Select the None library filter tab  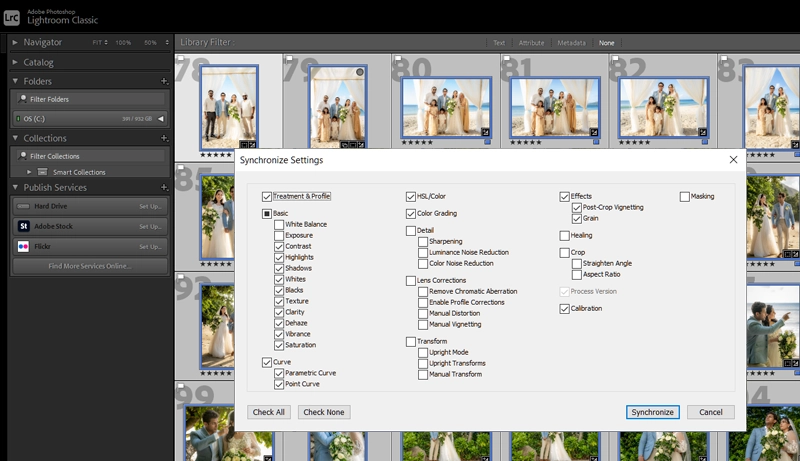pyautogui.click(x=607, y=43)
